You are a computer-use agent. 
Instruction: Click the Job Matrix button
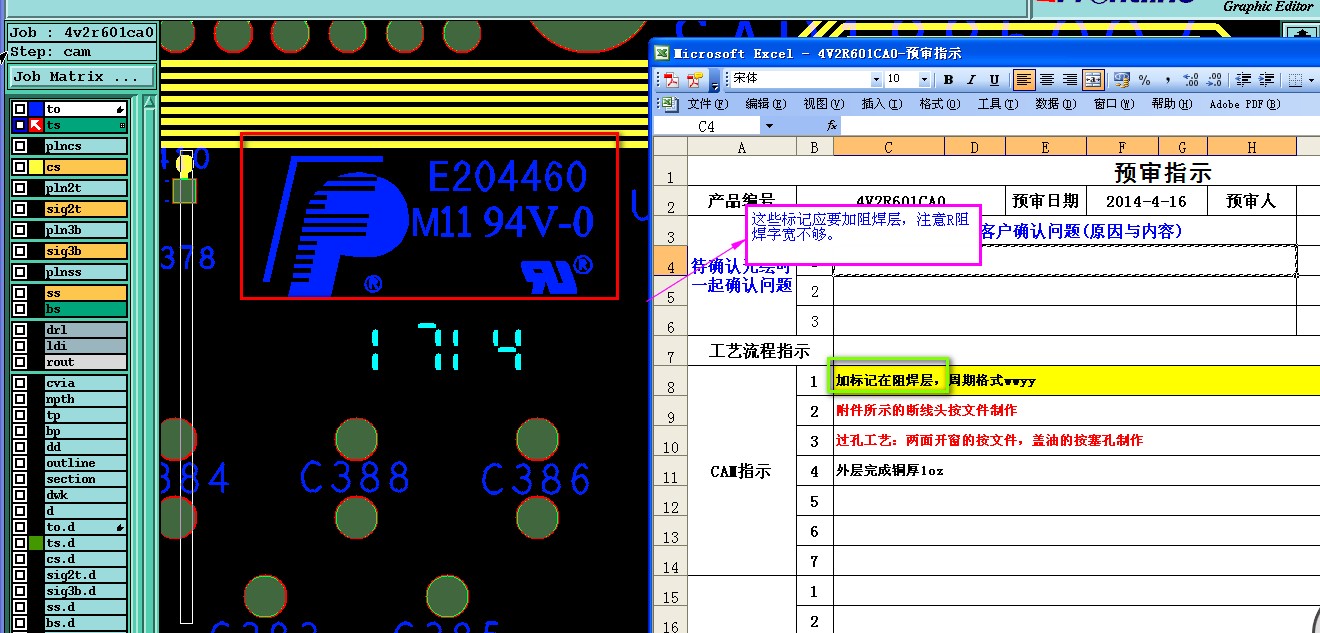pyautogui.click(x=83, y=77)
